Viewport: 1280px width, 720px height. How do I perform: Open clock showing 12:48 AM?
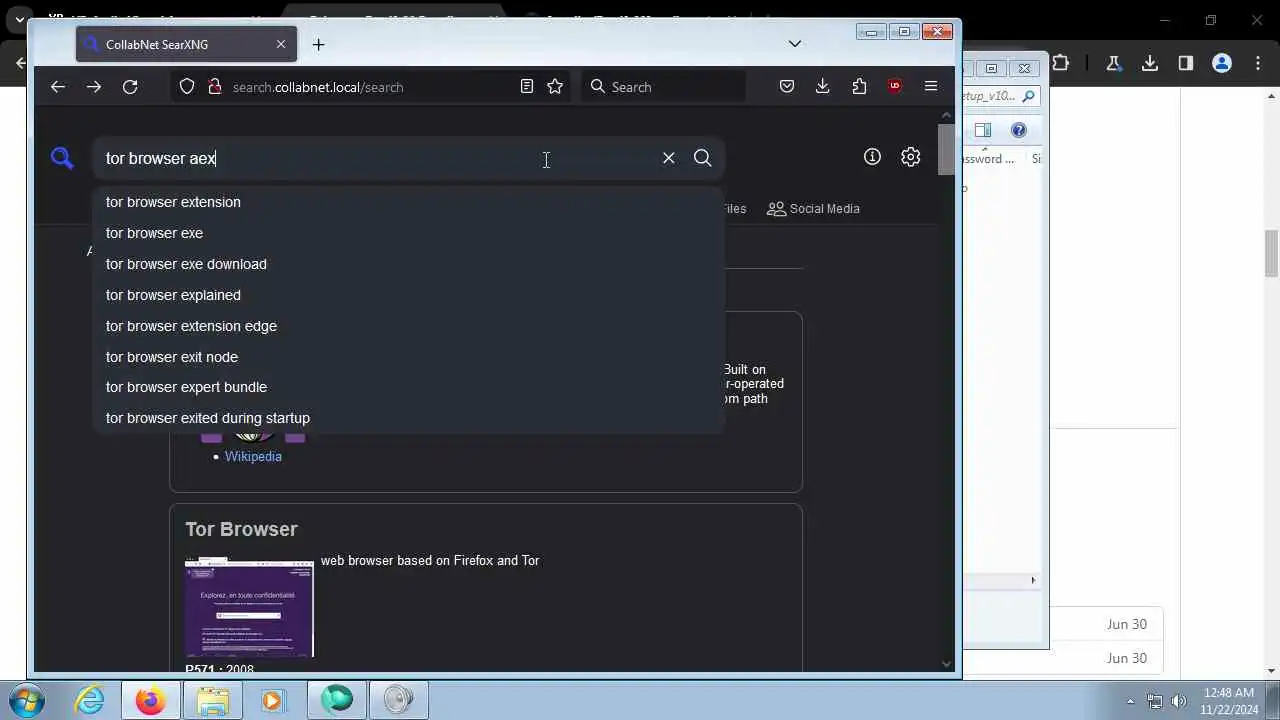(x=1230, y=700)
